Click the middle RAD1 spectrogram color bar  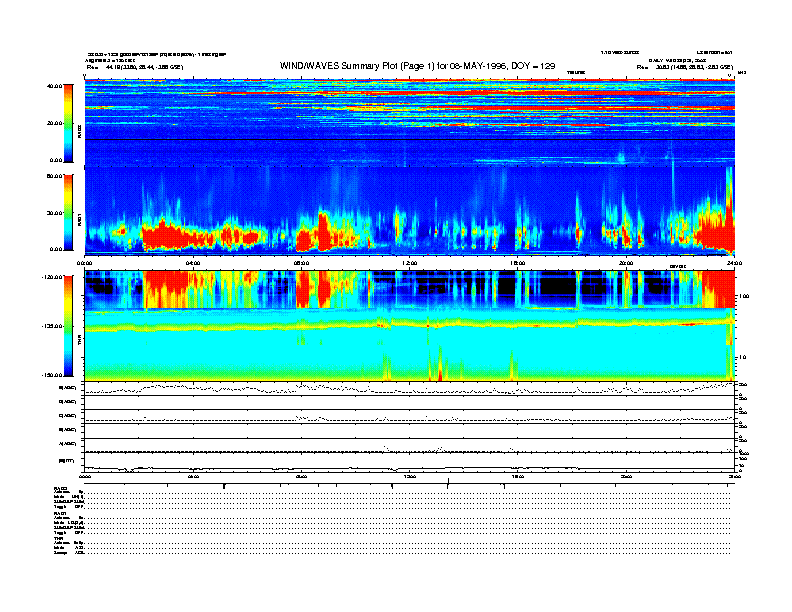tap(69, 212)
